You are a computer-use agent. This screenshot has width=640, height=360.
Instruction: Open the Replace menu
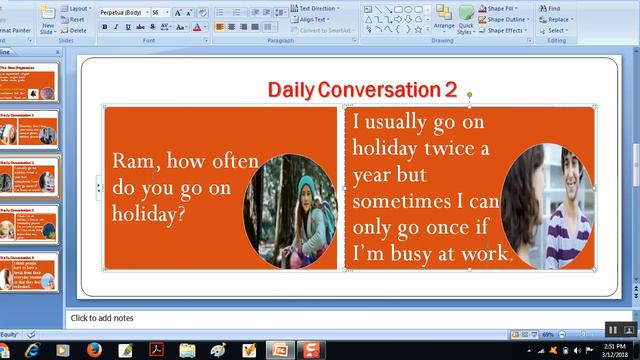pyautogui.click(x=556, y=19)
